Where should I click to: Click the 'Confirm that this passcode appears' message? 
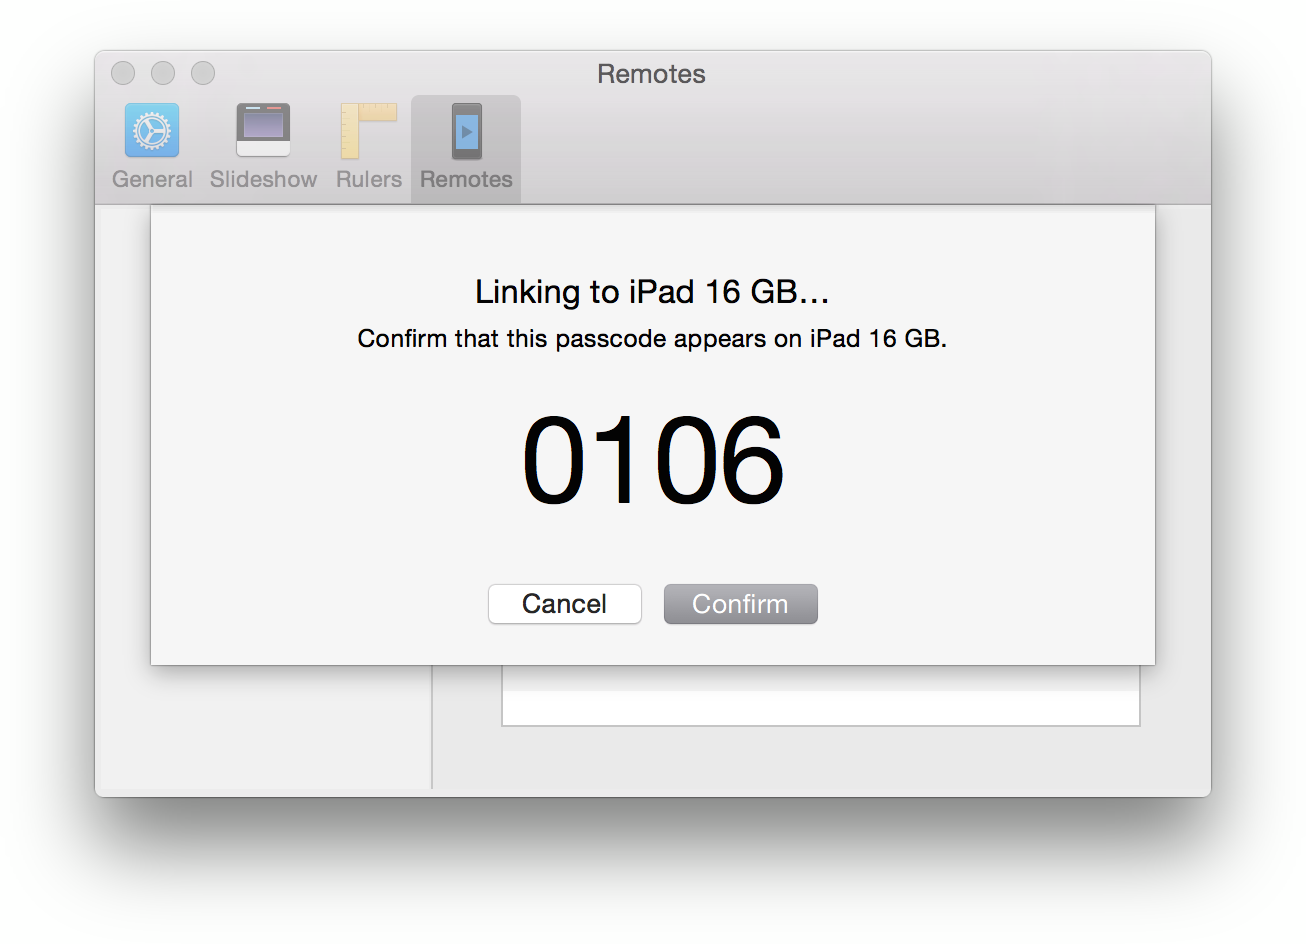pyautogui.click(x=652, y=339)
